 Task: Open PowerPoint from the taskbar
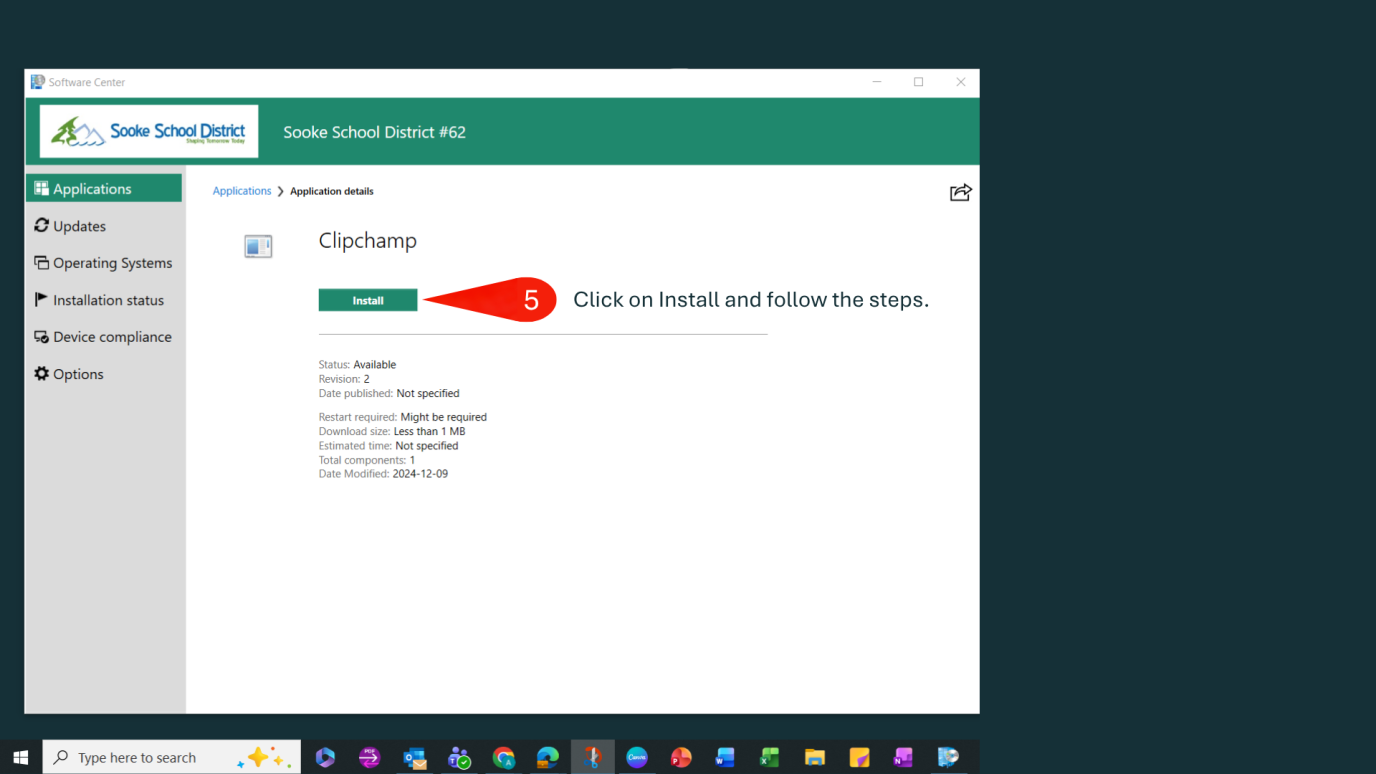point(681,757)
